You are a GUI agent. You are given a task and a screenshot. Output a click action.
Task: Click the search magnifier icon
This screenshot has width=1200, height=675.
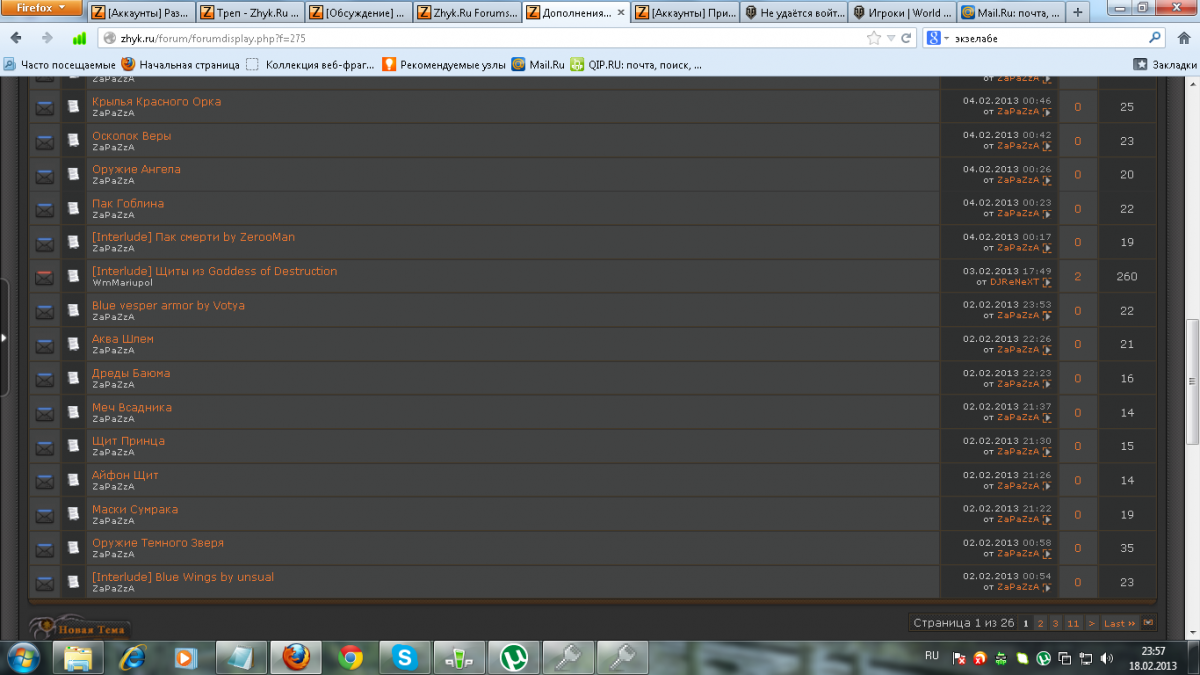(1155, 38)
